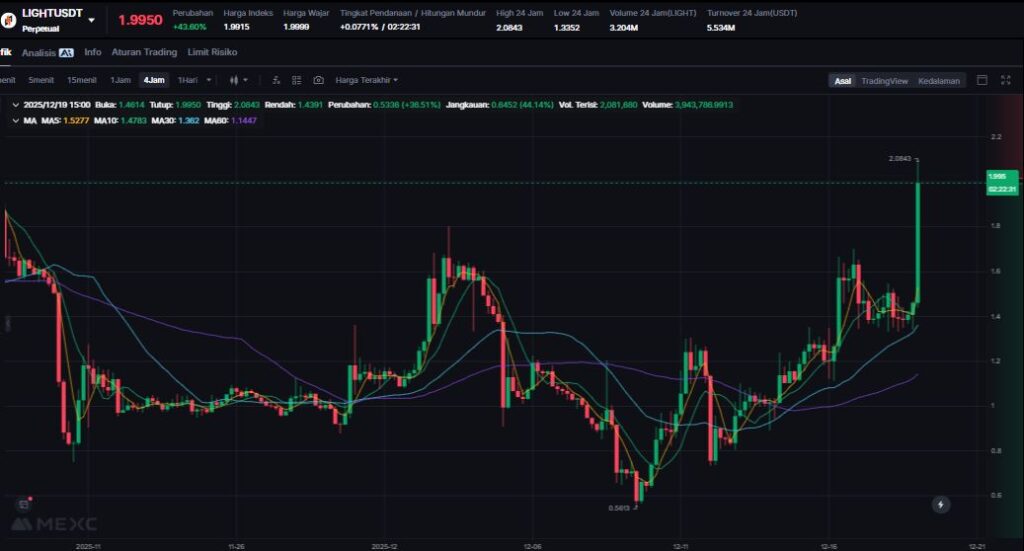Click the panel window layout icon
1024x551 pixels.
pos(981,80)
